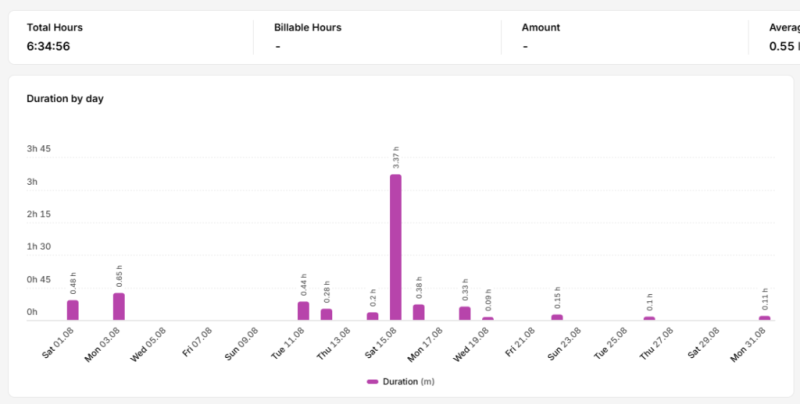Click the 0.15 h bar
Screen dimensions: 800x404
click(557, 317)
